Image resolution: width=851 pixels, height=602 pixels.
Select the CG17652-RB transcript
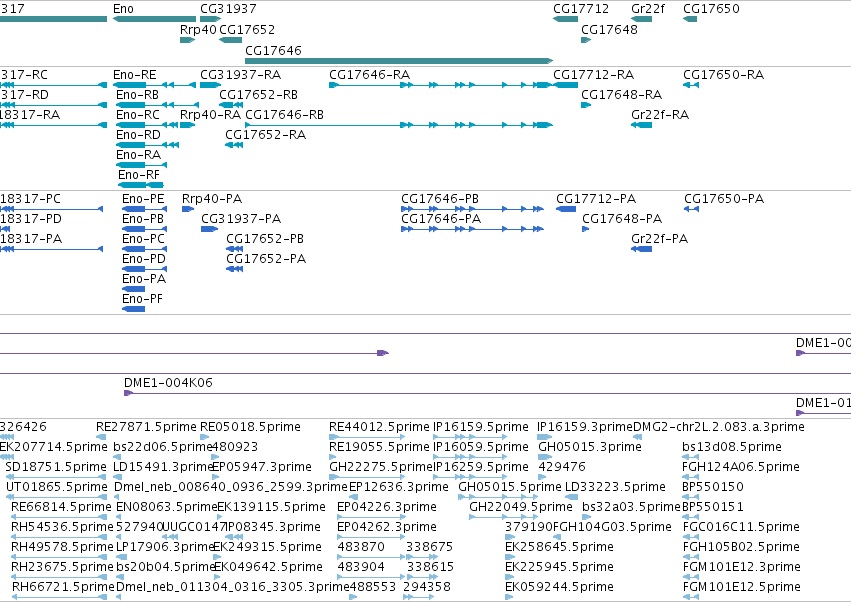[231, 105]
